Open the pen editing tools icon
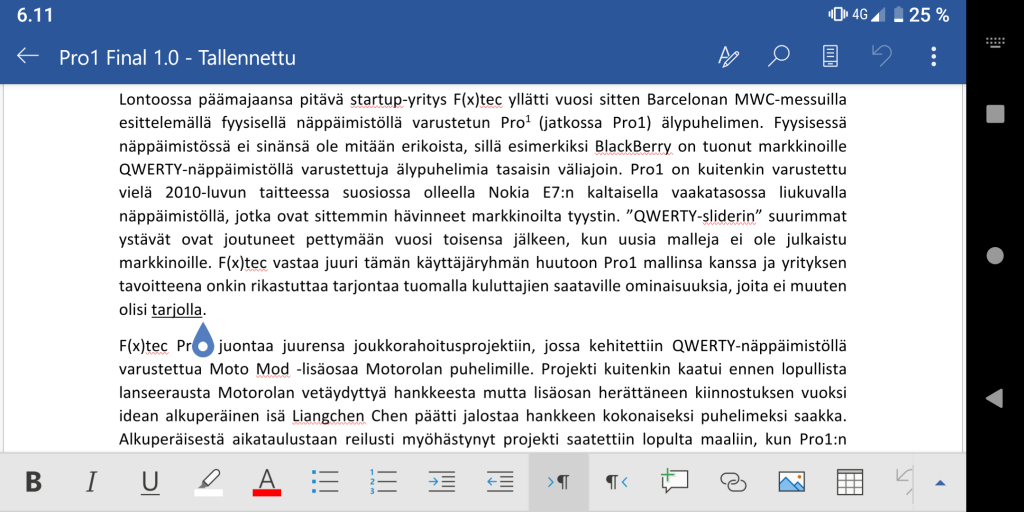Viewport: 1024px width, 512px height. (x=728, y=57)
